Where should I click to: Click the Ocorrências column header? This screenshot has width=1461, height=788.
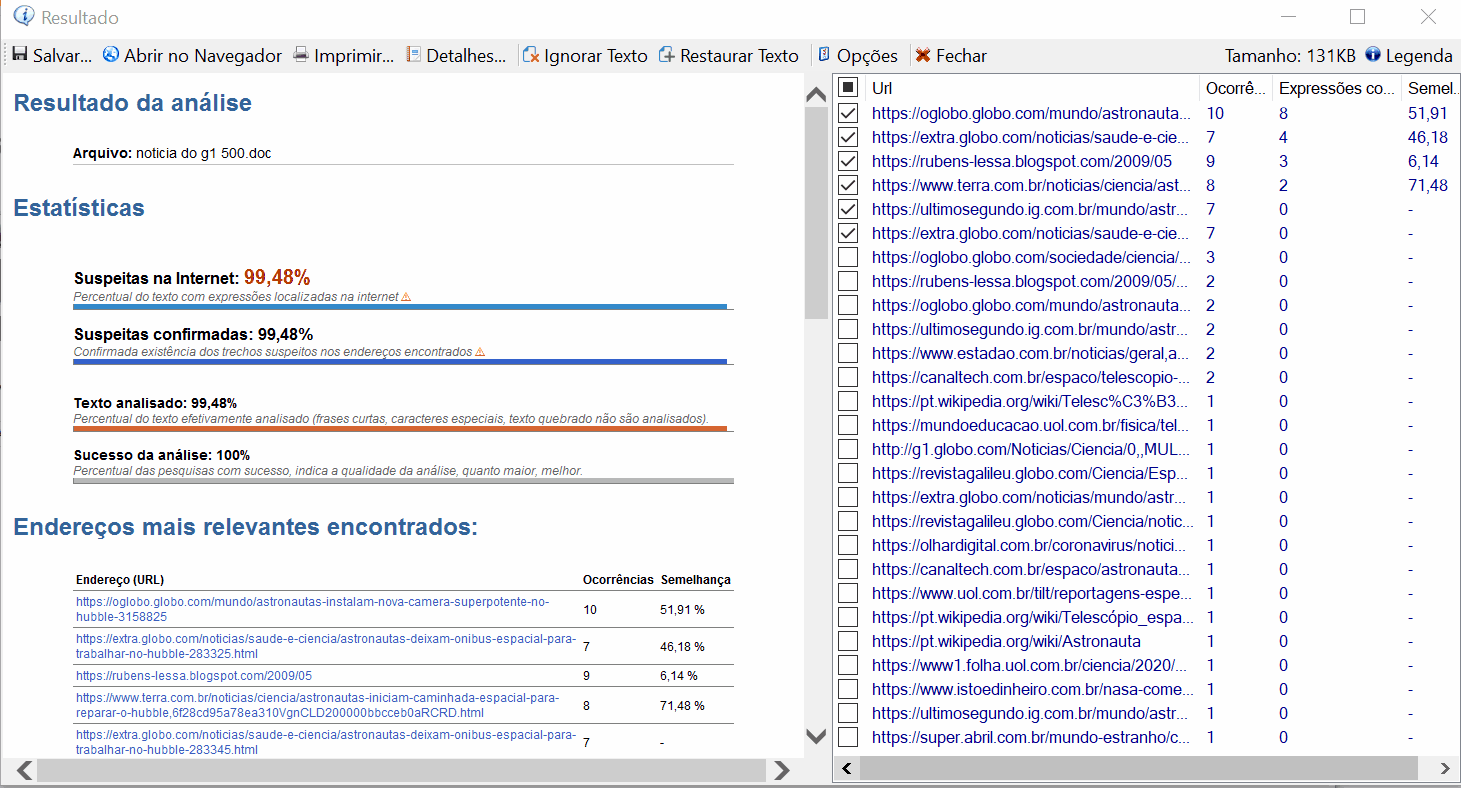[x=1235, y=88]
